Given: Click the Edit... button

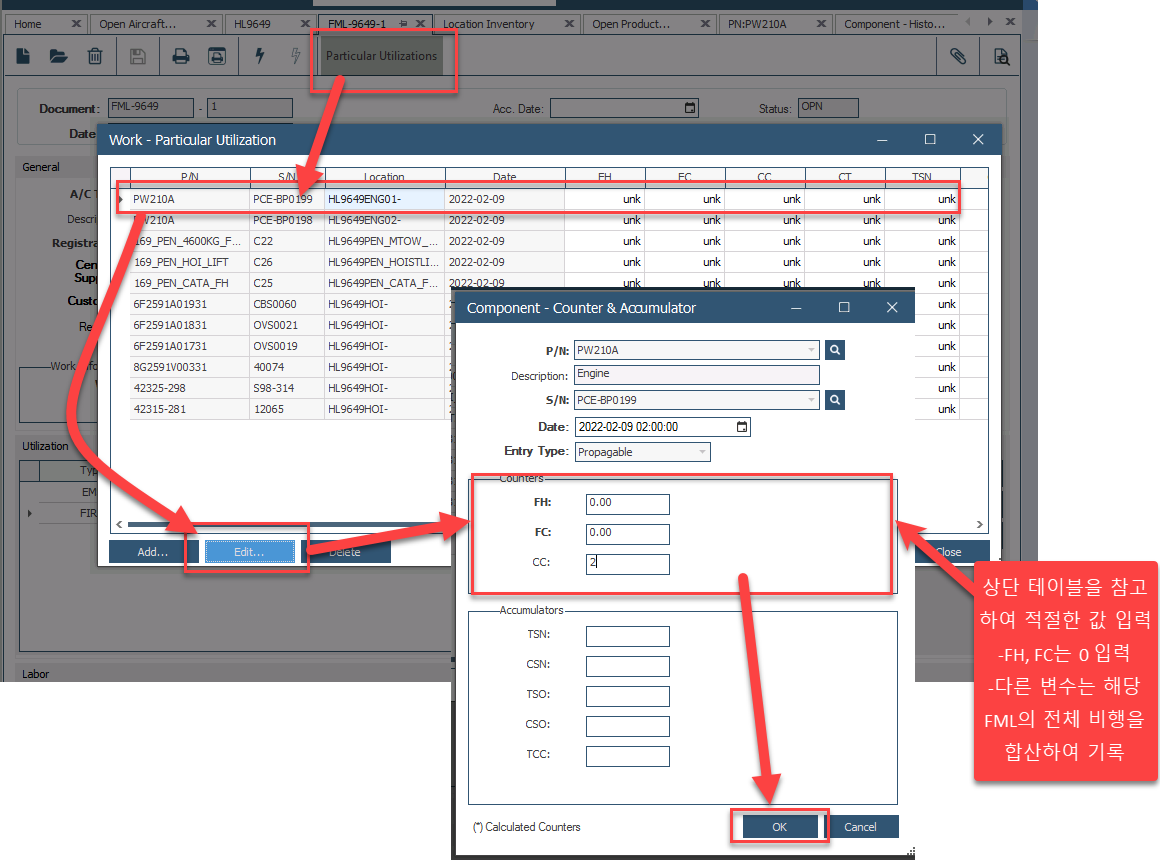Looking at the screenshot, I should tap(249, 552).
